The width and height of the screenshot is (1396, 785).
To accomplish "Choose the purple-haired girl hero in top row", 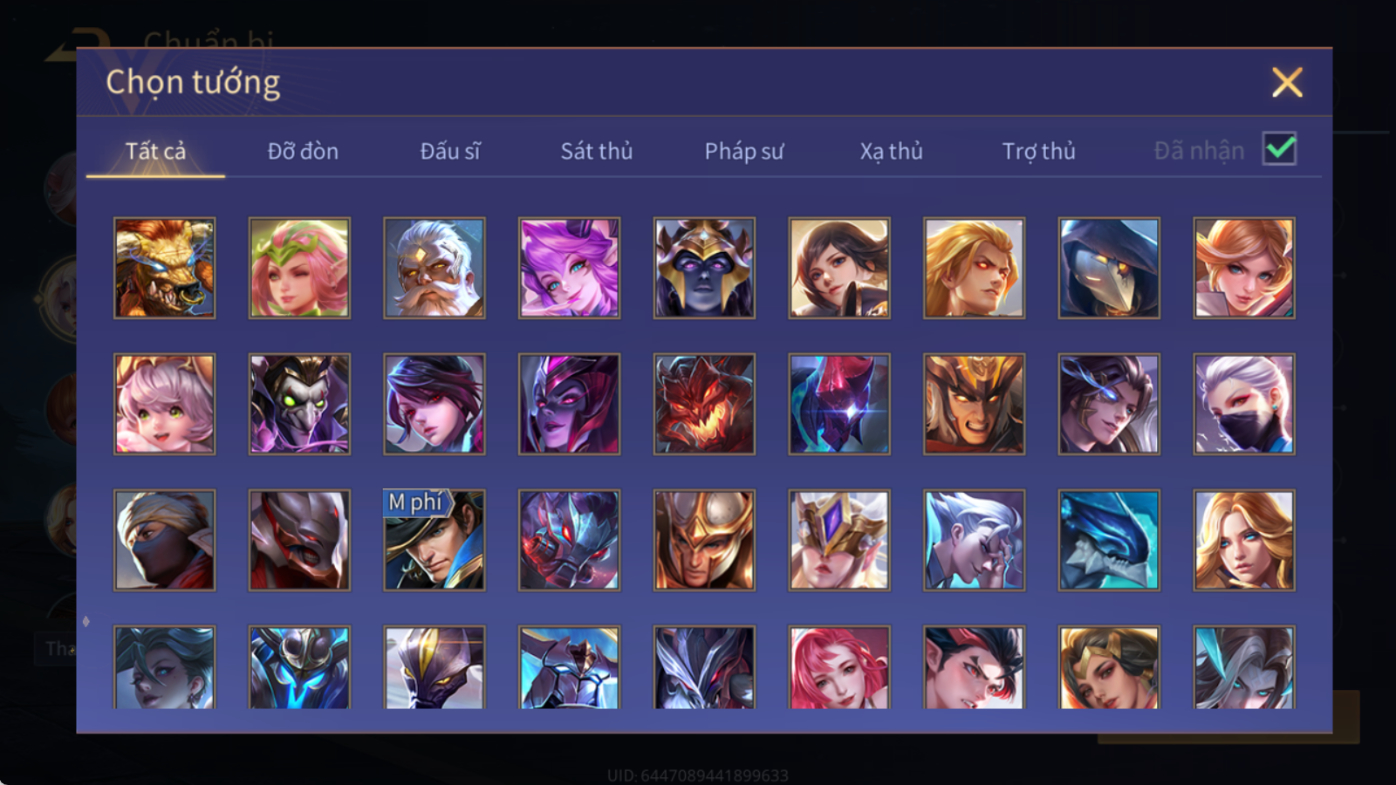I will pyautogui.click(x=569, y=268).
